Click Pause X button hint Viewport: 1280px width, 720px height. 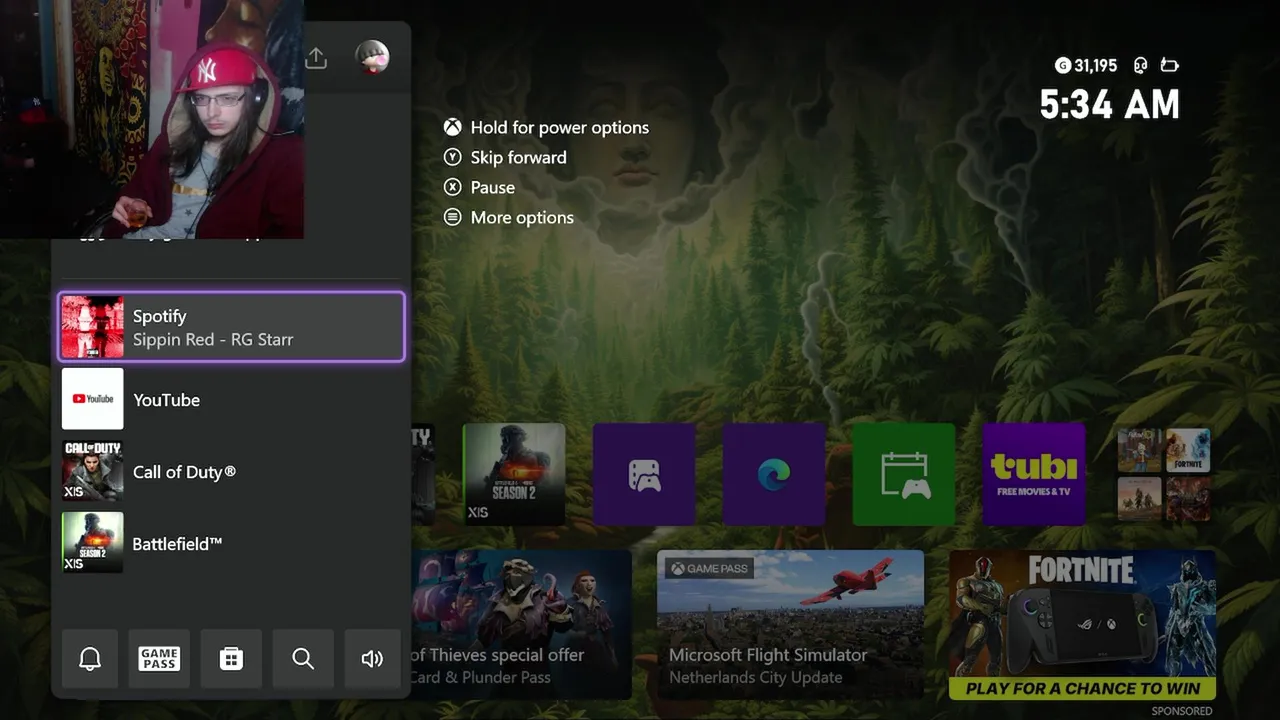tap(480, 187)
